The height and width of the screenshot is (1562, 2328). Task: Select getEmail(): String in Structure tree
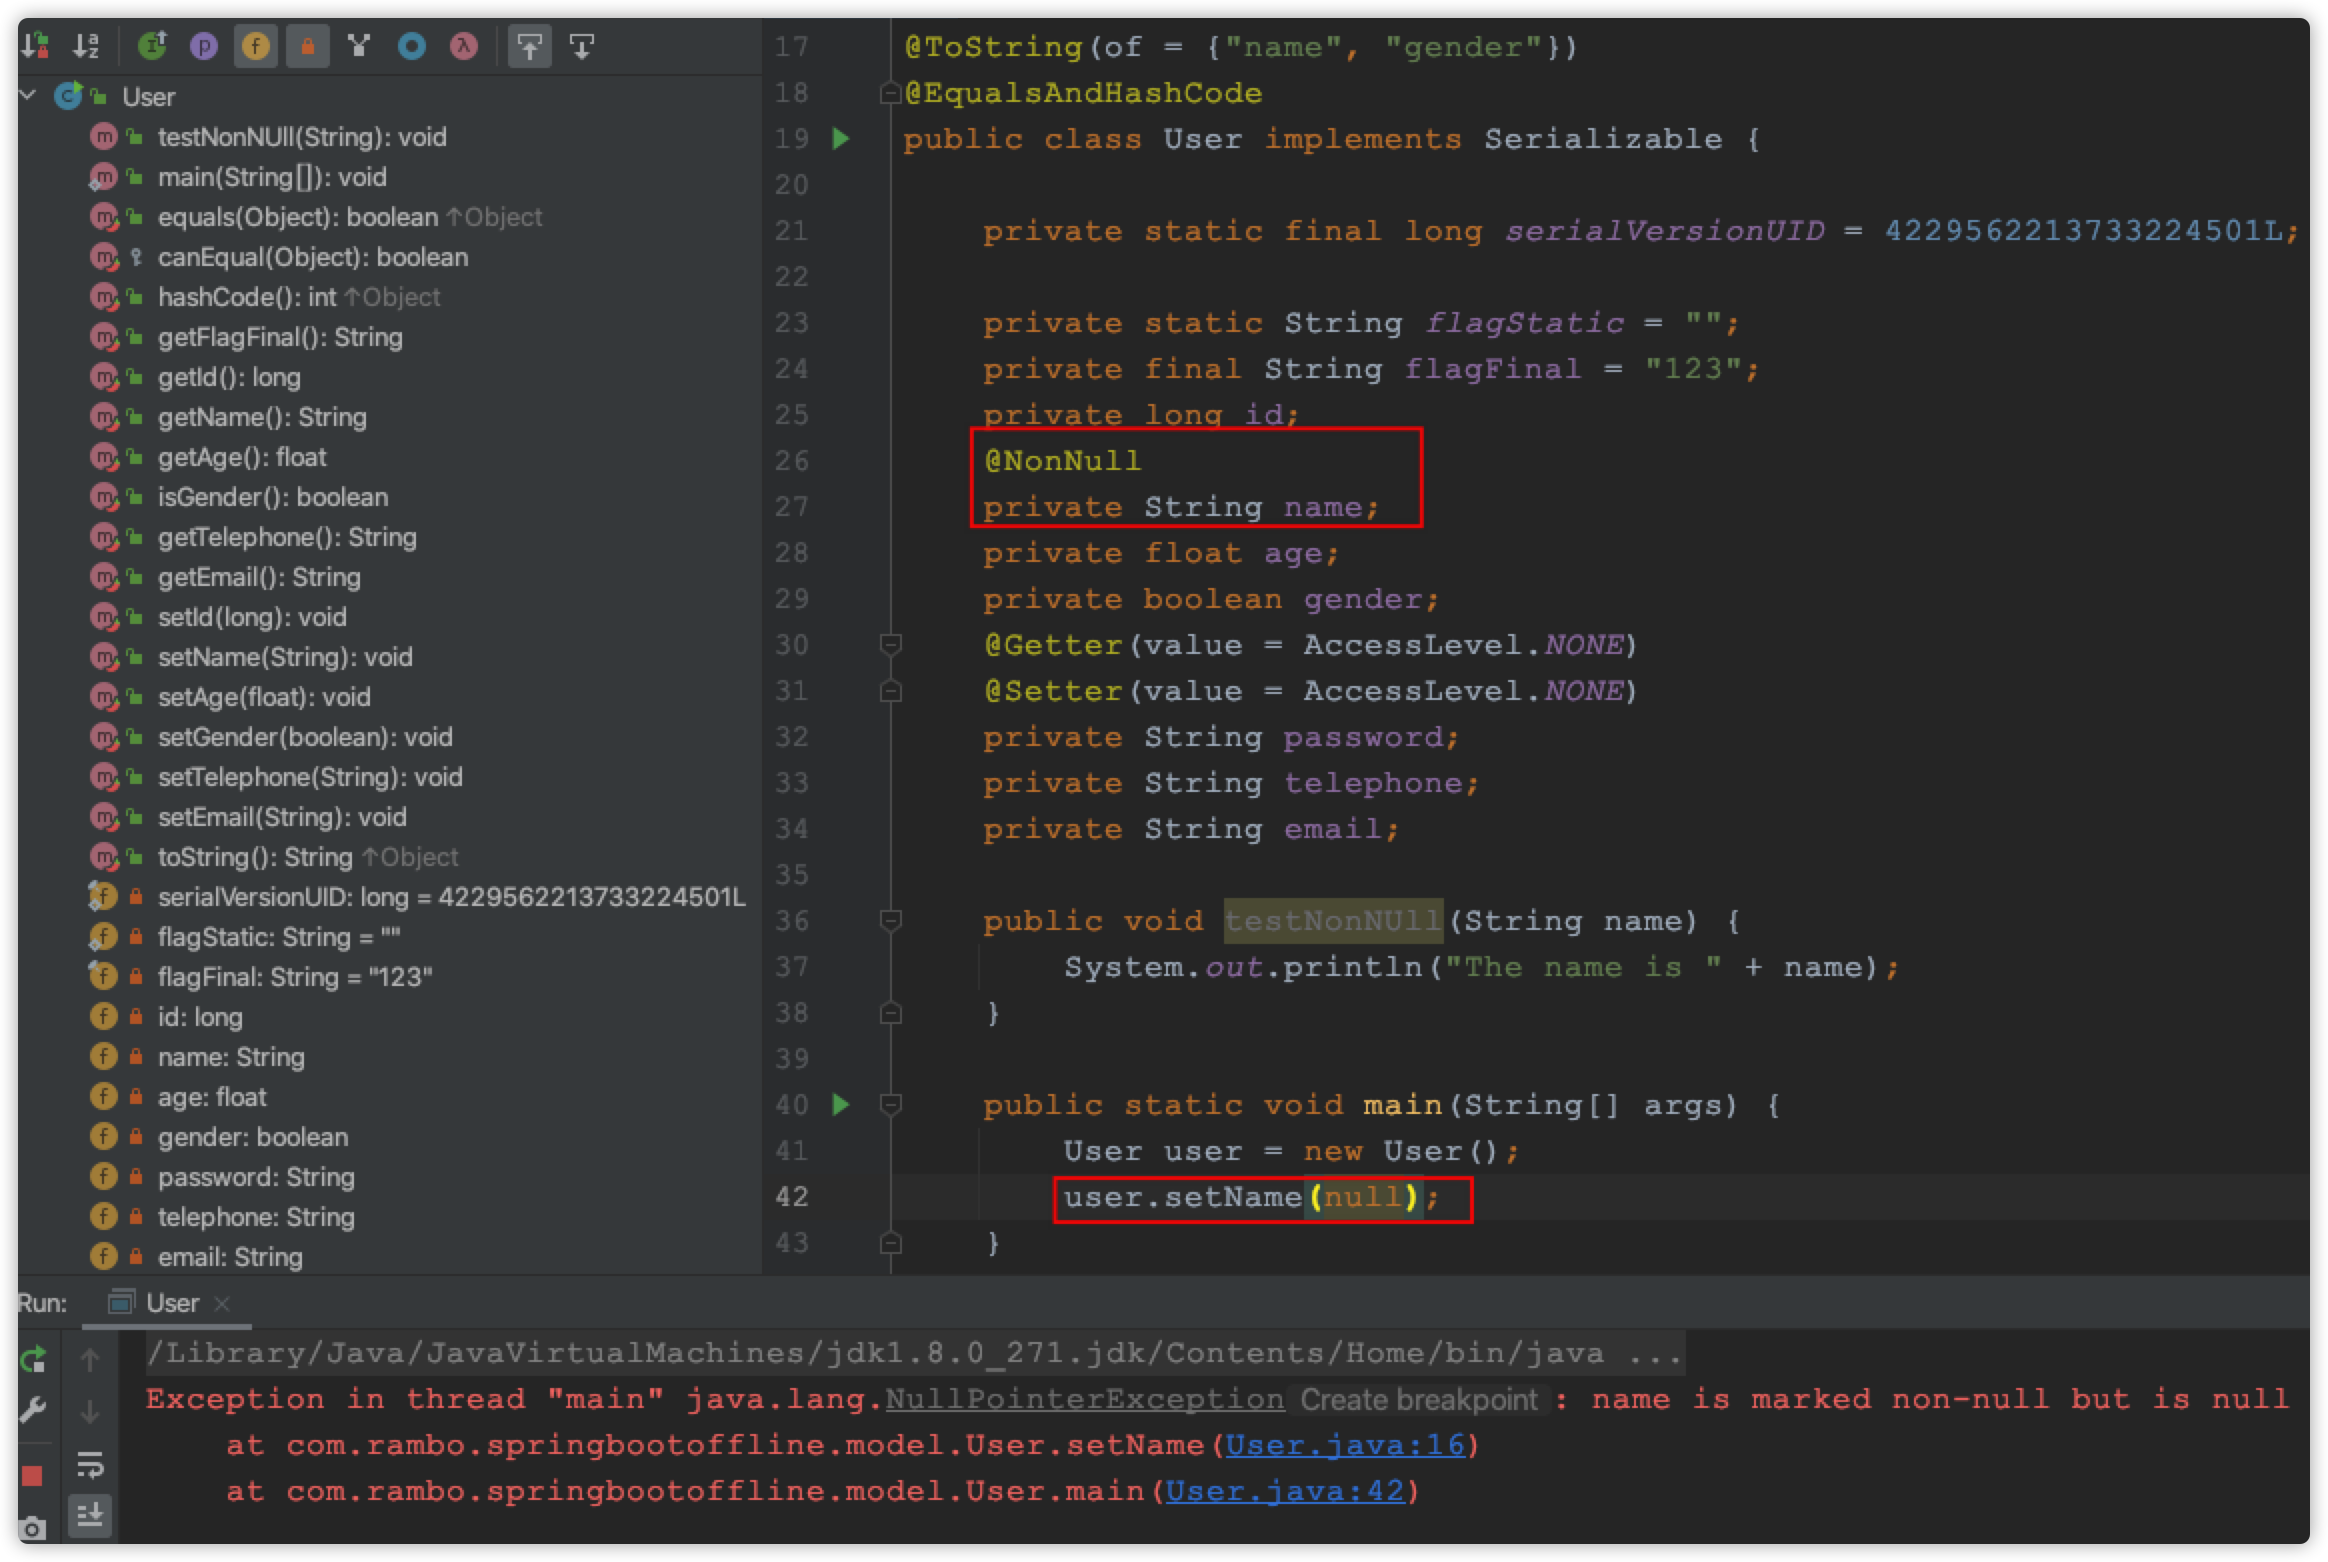[259, 576]
